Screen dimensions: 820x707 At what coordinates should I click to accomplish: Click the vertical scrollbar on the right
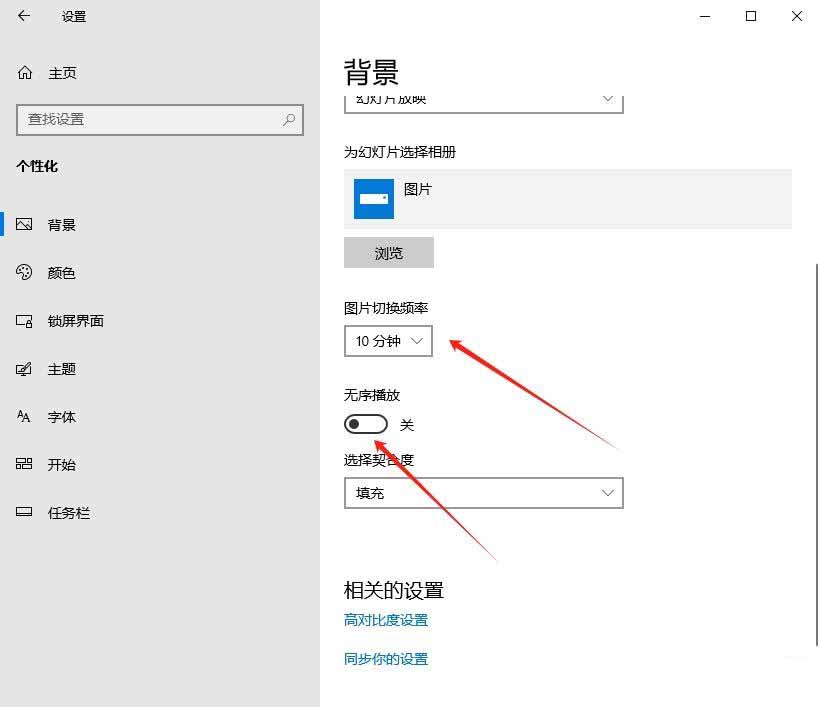click(817, 455)
